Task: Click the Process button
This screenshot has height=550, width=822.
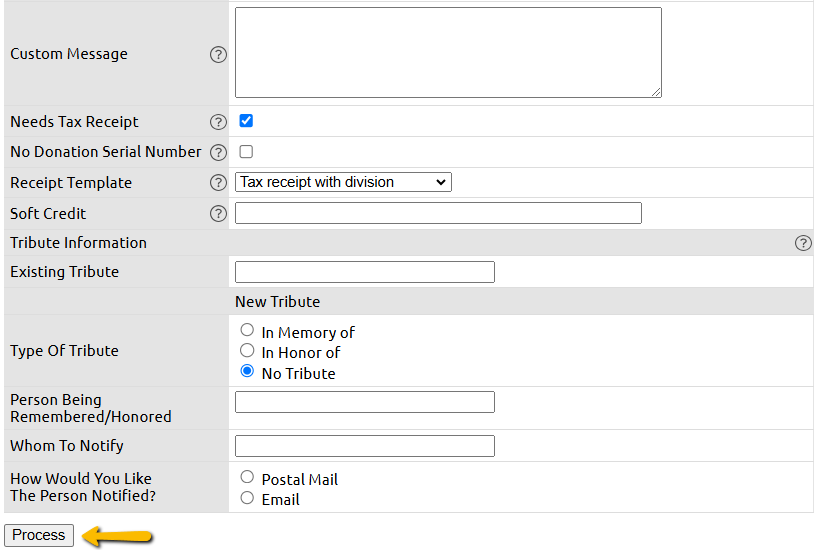Action: pyautogui.click(x=39, y=535)
